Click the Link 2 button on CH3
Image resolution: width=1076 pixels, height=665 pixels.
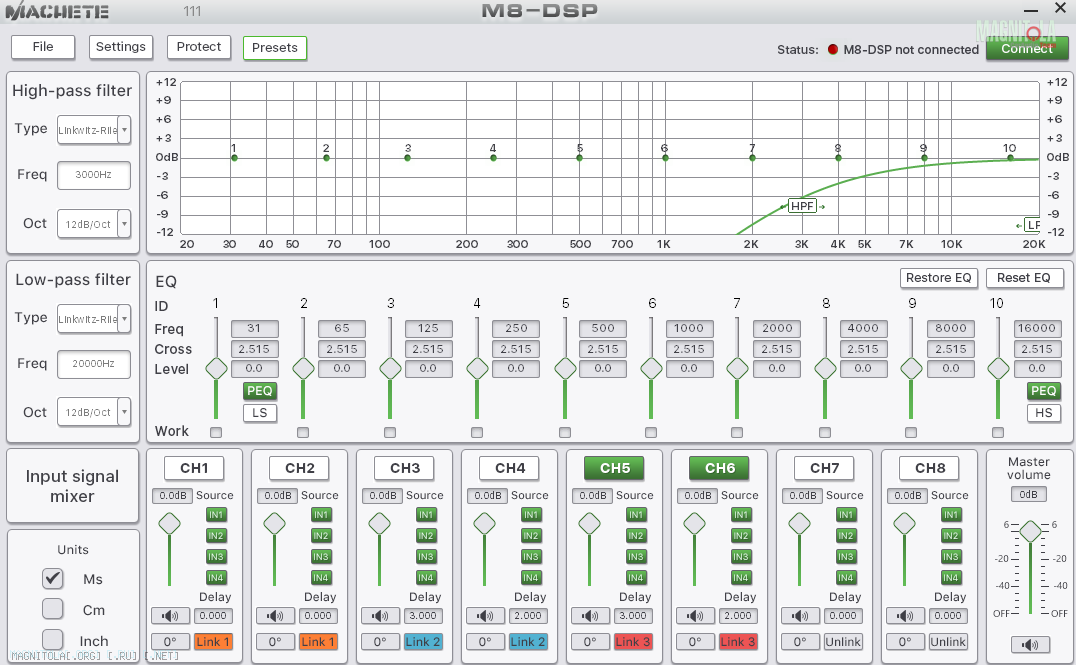pos(423,642)
